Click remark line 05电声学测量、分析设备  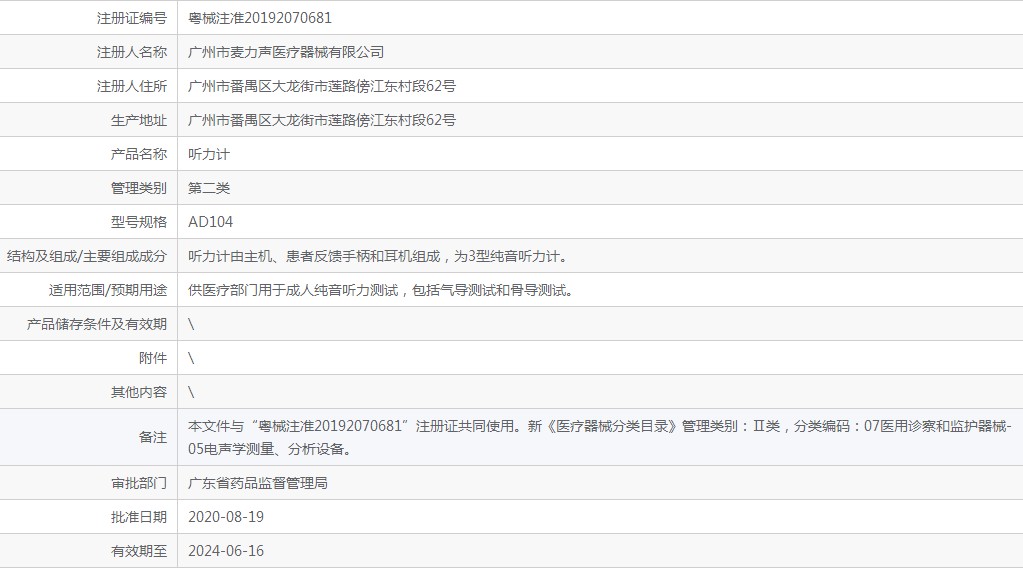(271, 449)
